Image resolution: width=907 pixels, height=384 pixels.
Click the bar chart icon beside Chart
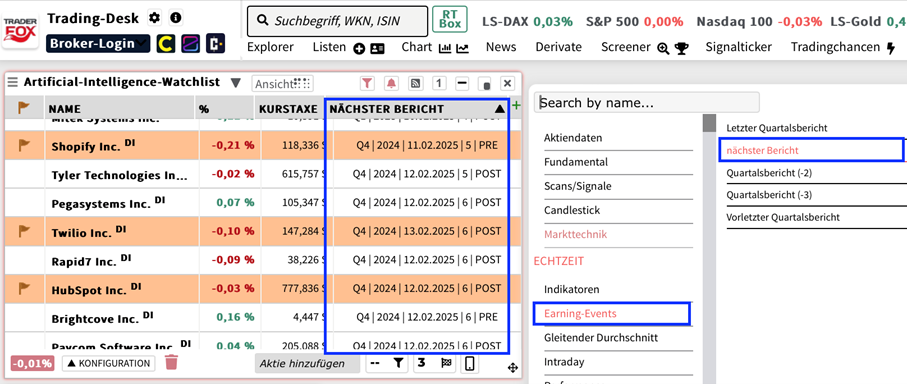(445, 49)
